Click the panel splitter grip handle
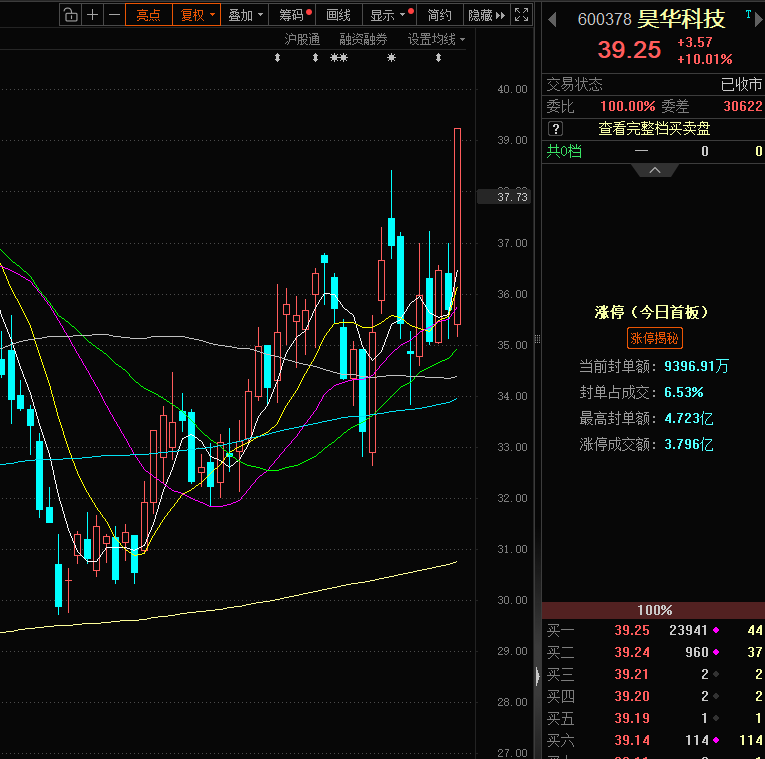765x759 pixels. 538,339
